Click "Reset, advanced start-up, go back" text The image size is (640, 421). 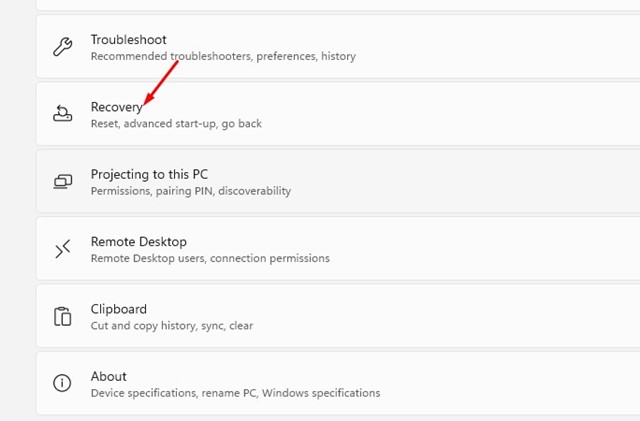[176, 124]
